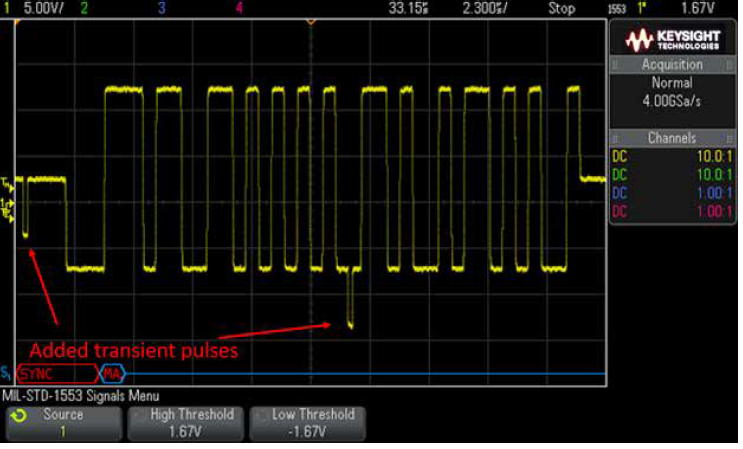Select channel 3 indicator in top bar
The height and width of the screenshot is (449, 743).
(162, 8)
